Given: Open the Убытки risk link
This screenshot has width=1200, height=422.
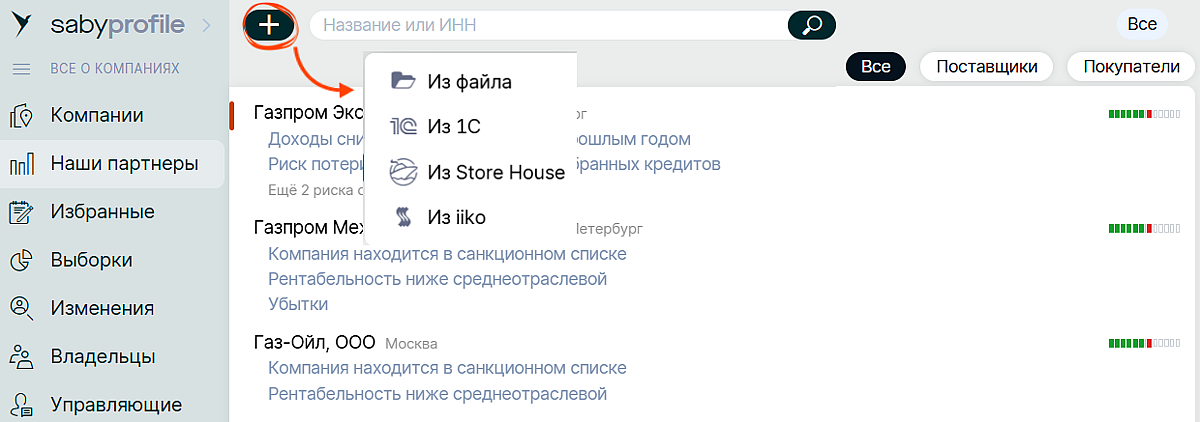Looking at the screenshot, I should pyautogui.click(x=298, y=304).
